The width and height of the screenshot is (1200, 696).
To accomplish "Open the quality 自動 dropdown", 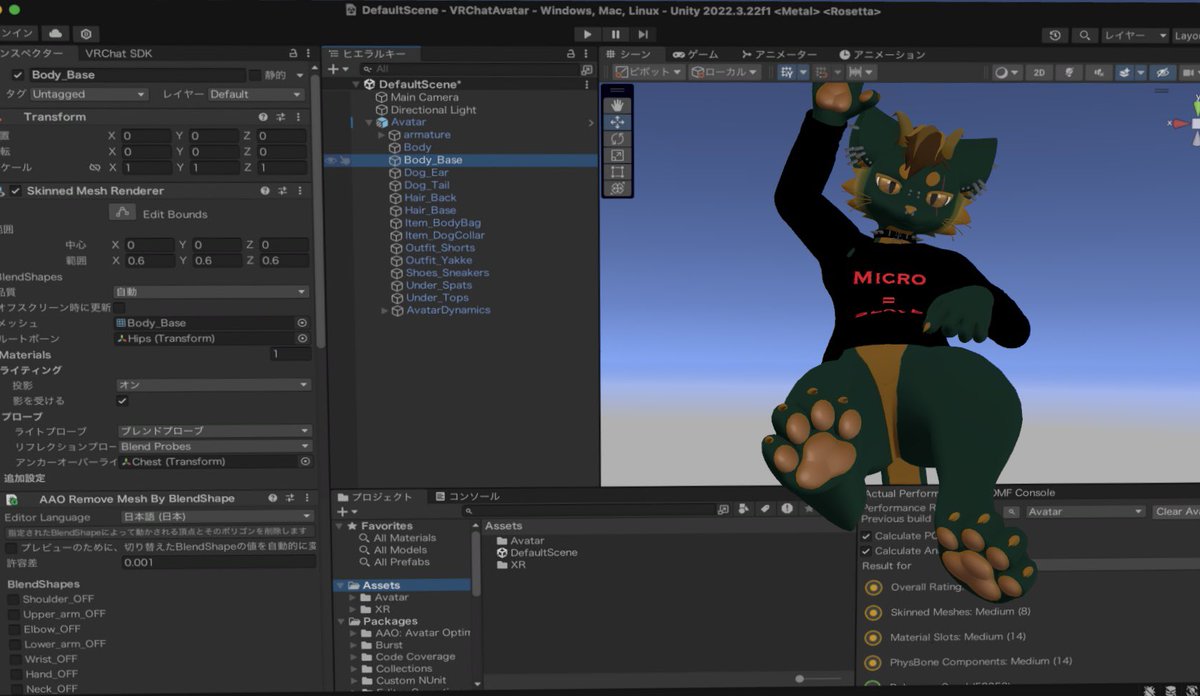I will tap(211, 292).
